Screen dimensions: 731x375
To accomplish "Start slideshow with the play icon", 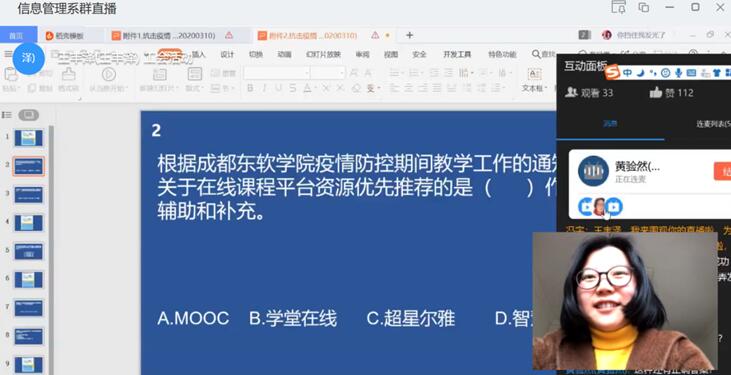I will pyautogui.click(x=109, y=74).
